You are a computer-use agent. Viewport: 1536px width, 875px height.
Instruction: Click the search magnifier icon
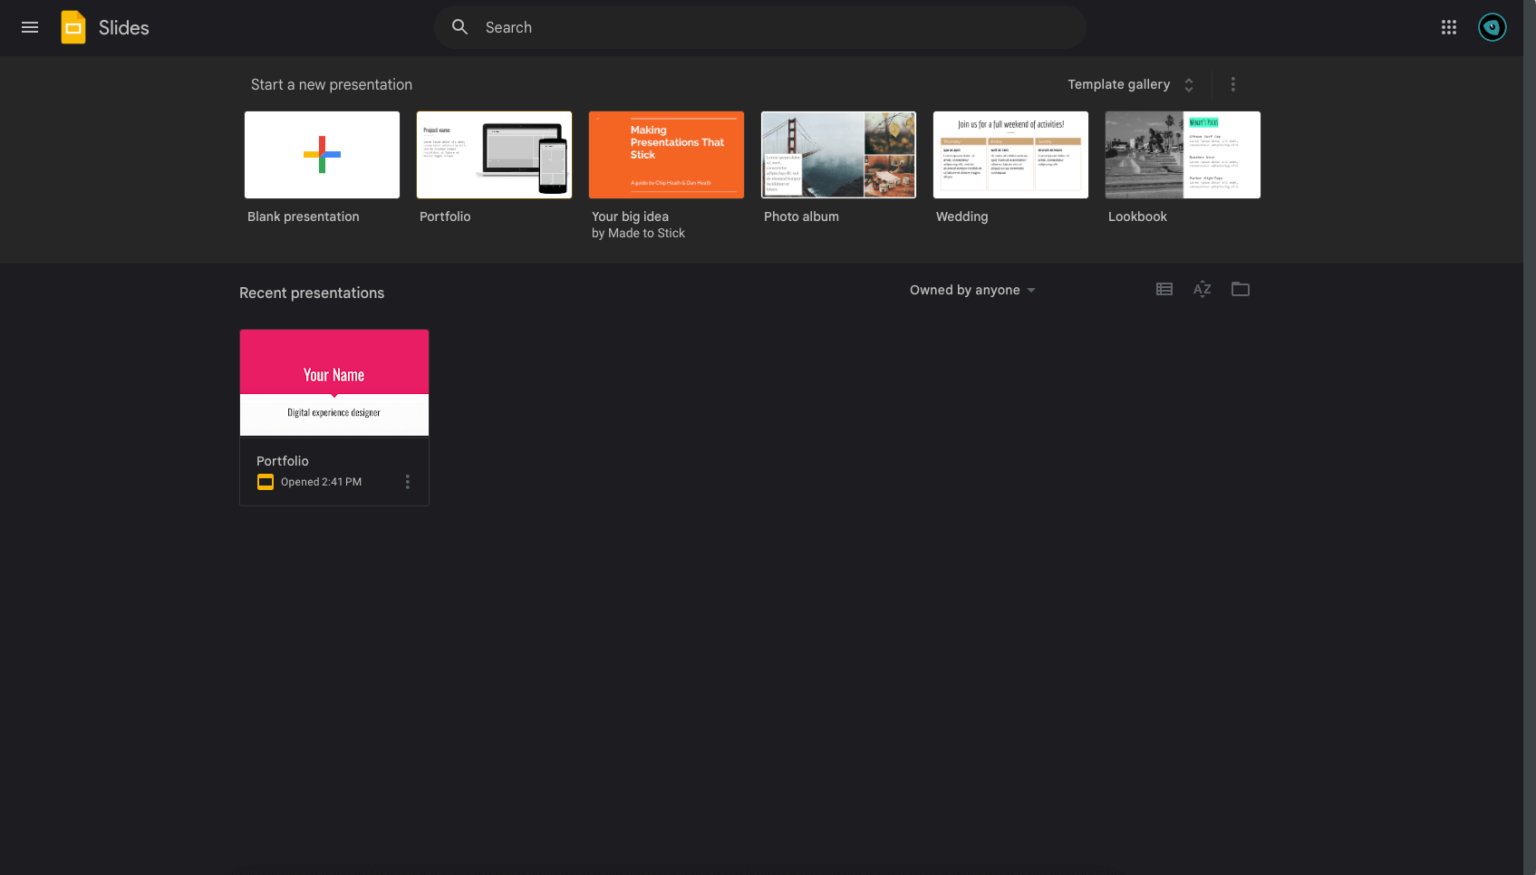coord(460,28)
